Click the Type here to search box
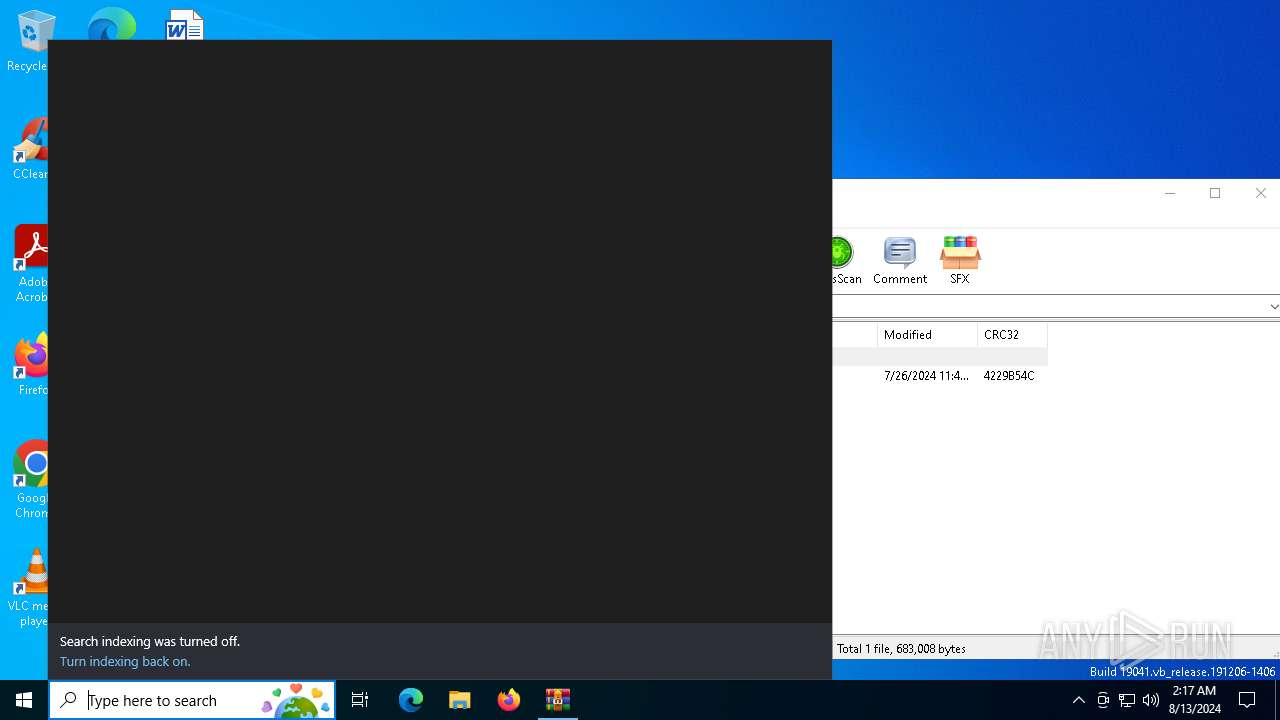Screen dimensions: 1280x720 pos(192,700)
